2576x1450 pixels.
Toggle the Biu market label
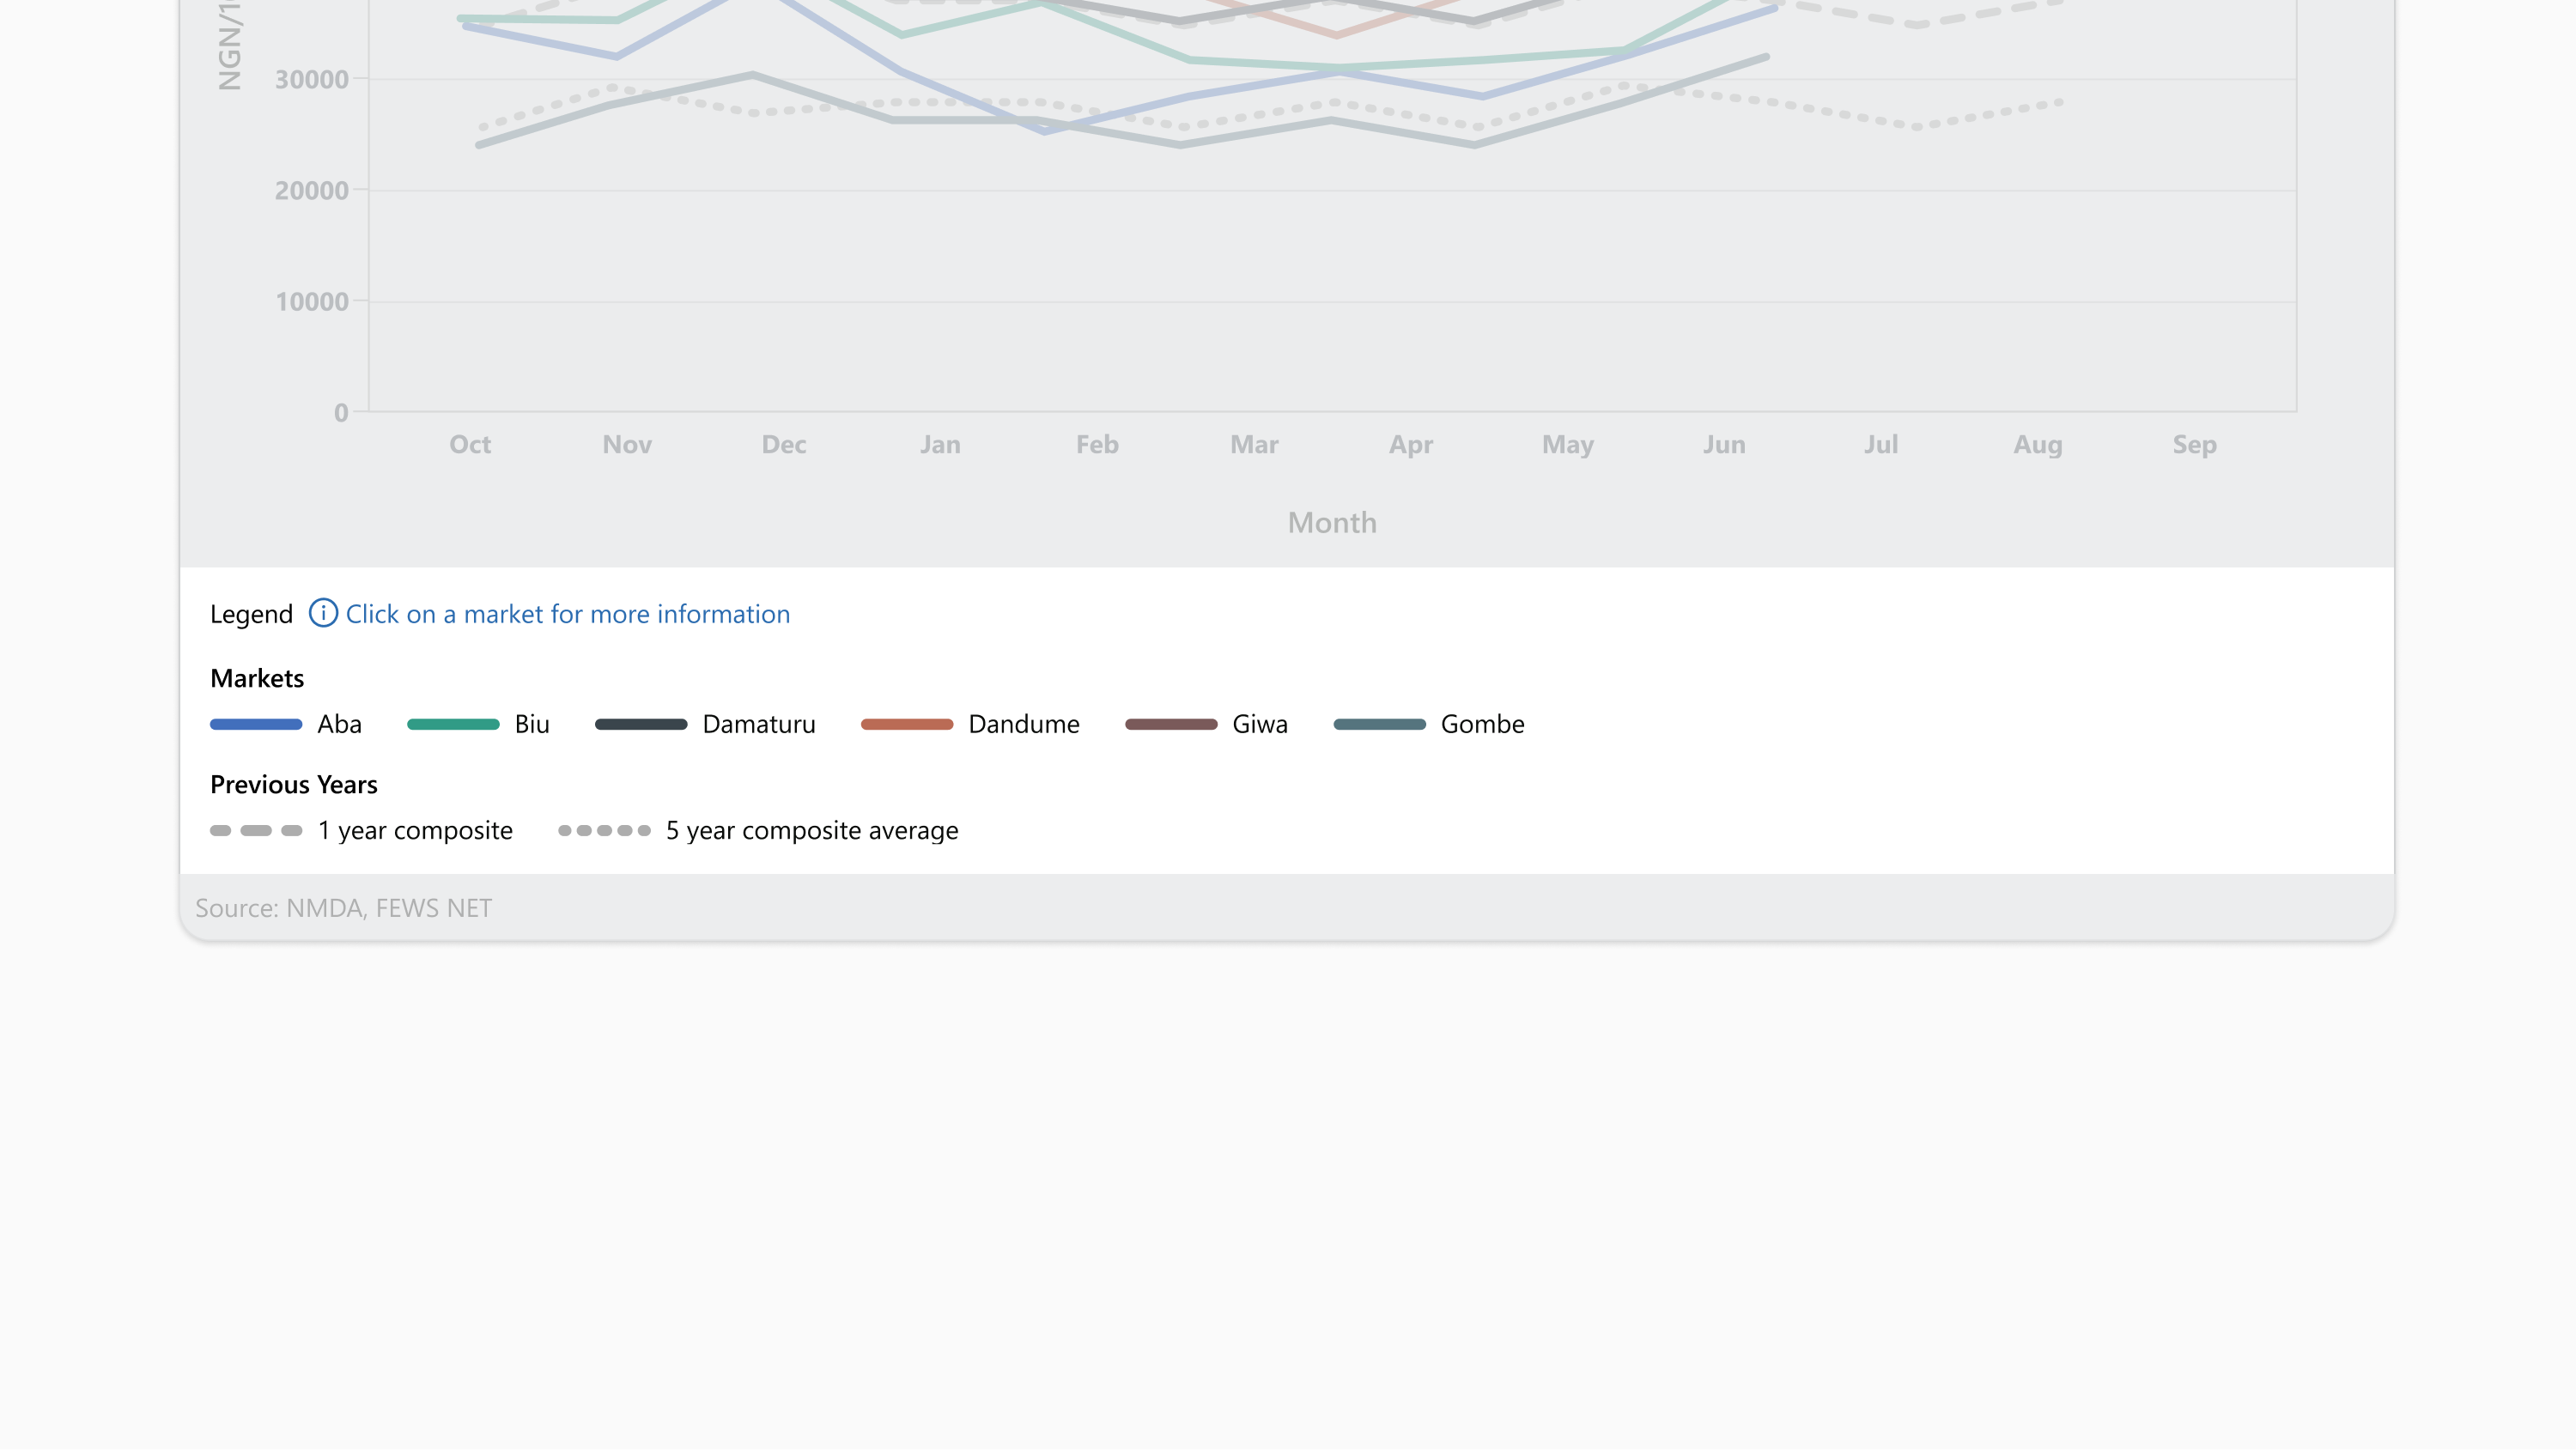tap(532, 724)
